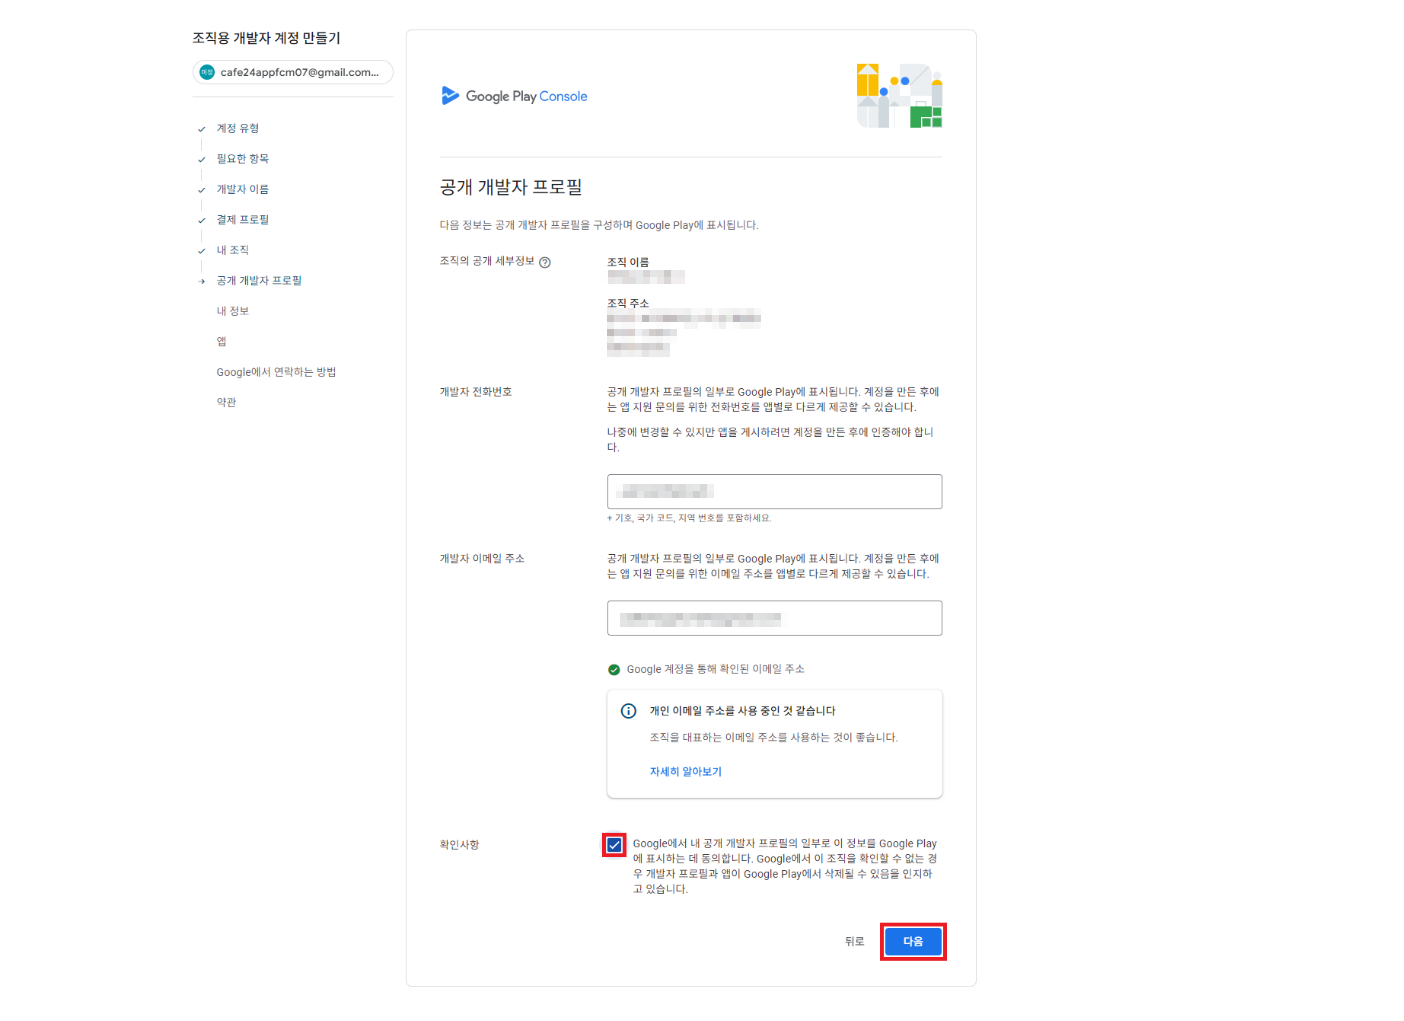Click the help icon beside 조직의 공개 세부정보
The image size is (1404, 1021).
[545, 262]
